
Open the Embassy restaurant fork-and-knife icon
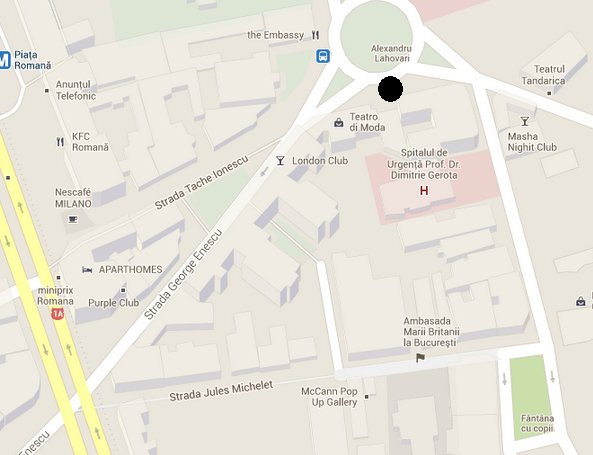[x=315, y=35]
